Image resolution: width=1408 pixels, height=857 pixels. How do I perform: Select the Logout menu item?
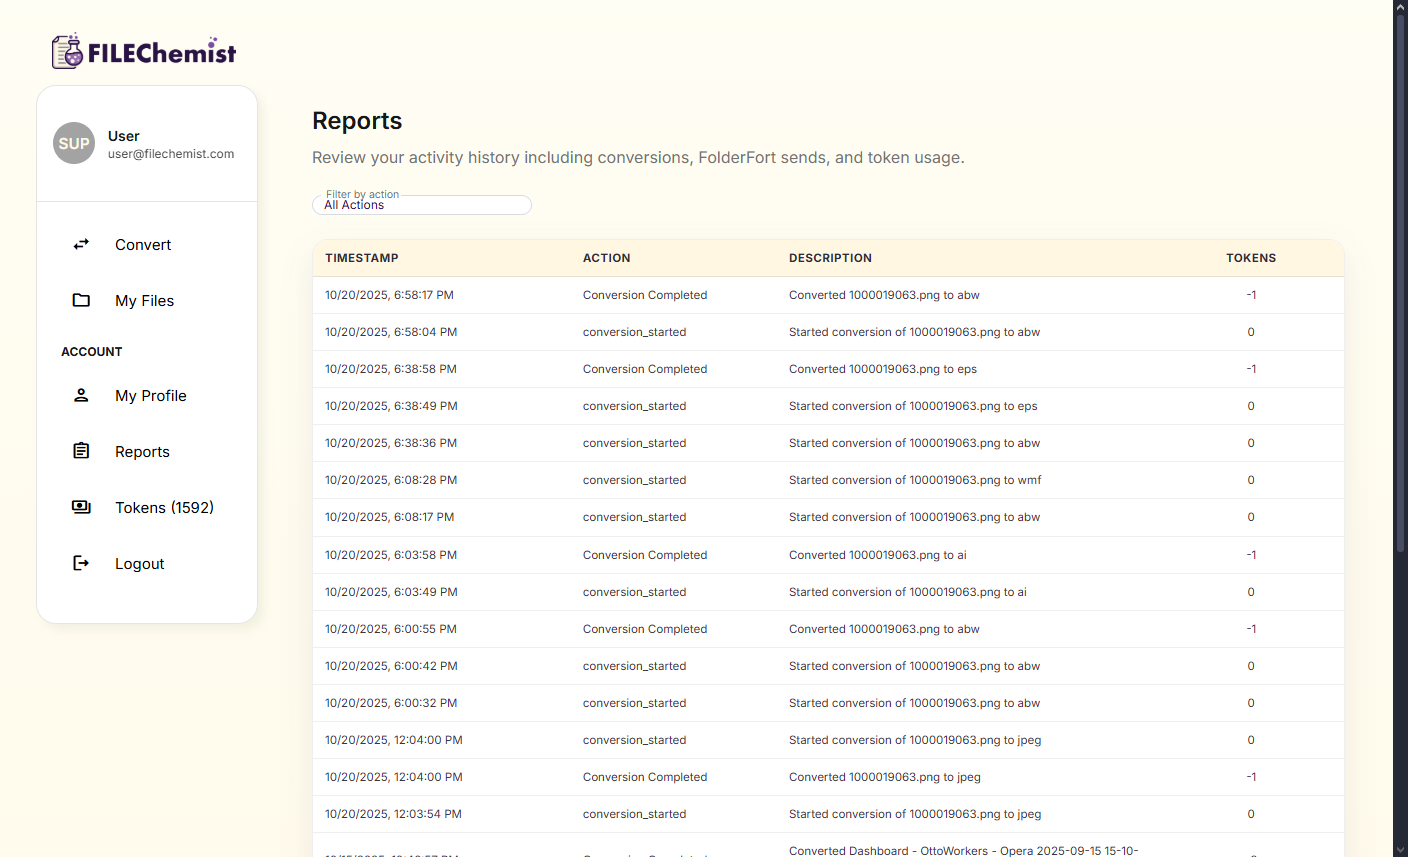(x=139, y=564)
